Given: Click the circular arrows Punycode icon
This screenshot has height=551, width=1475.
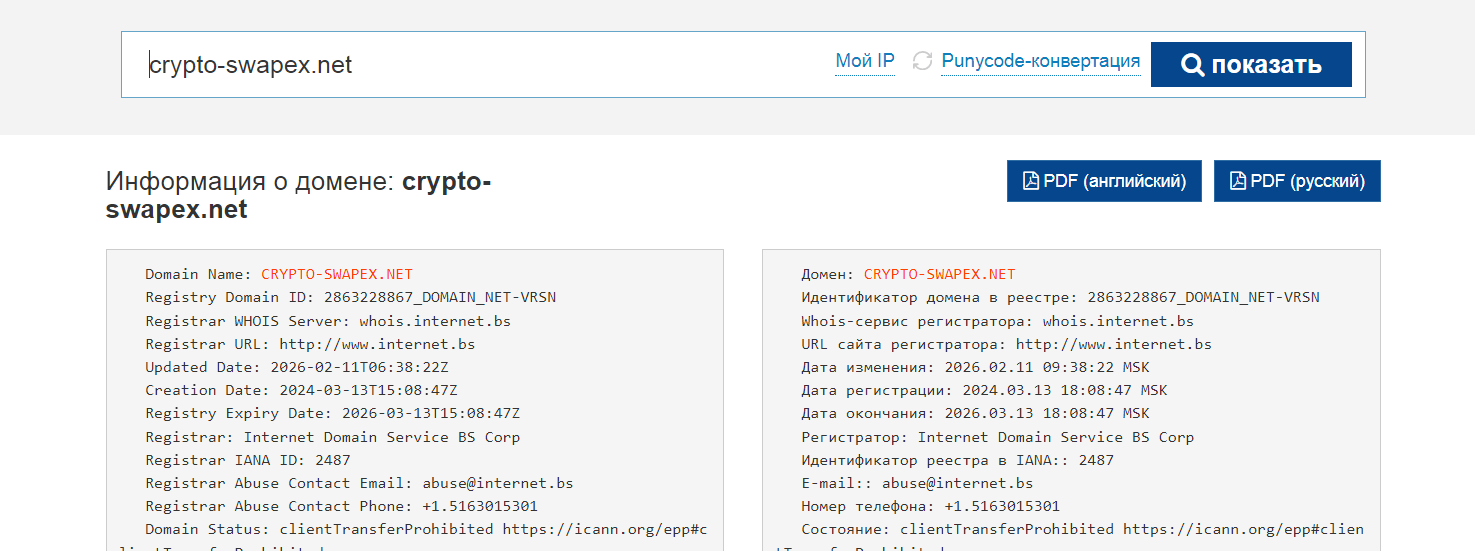Looking at the screenshot, I should 922,62.
